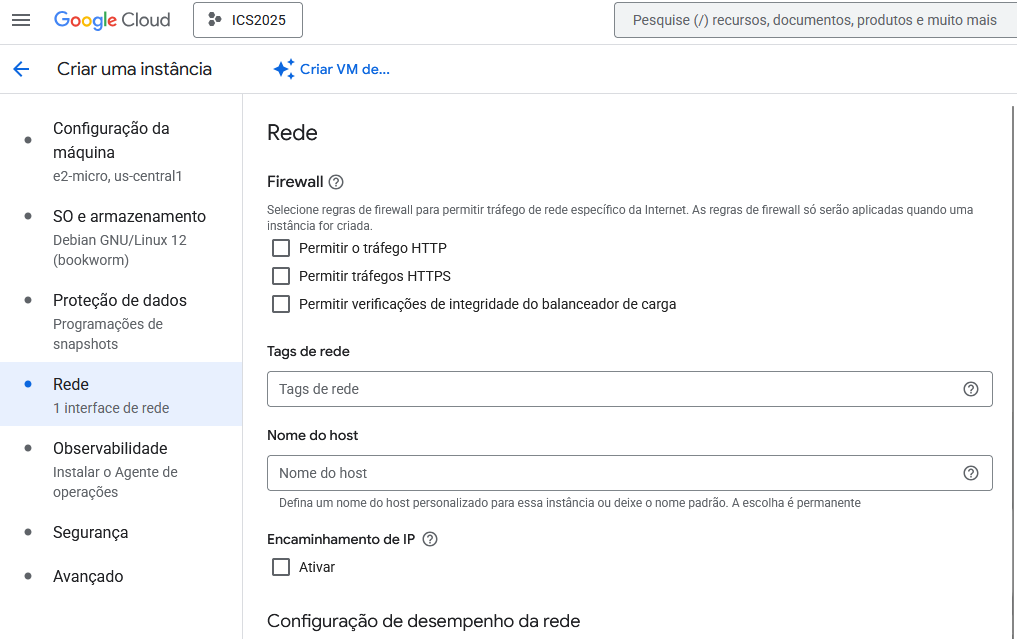Open the hamburger navigation menu
This screenshot has height=639, width=1017.
point(21,20)
